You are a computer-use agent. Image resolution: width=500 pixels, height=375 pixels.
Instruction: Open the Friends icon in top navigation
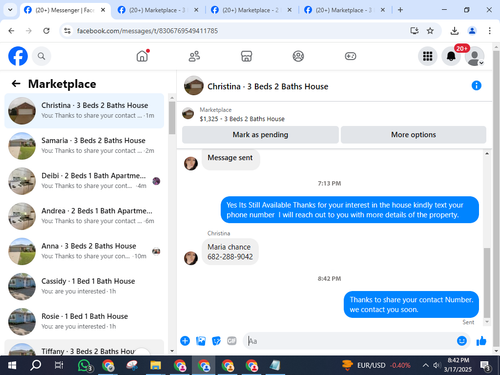coord(194,56)
